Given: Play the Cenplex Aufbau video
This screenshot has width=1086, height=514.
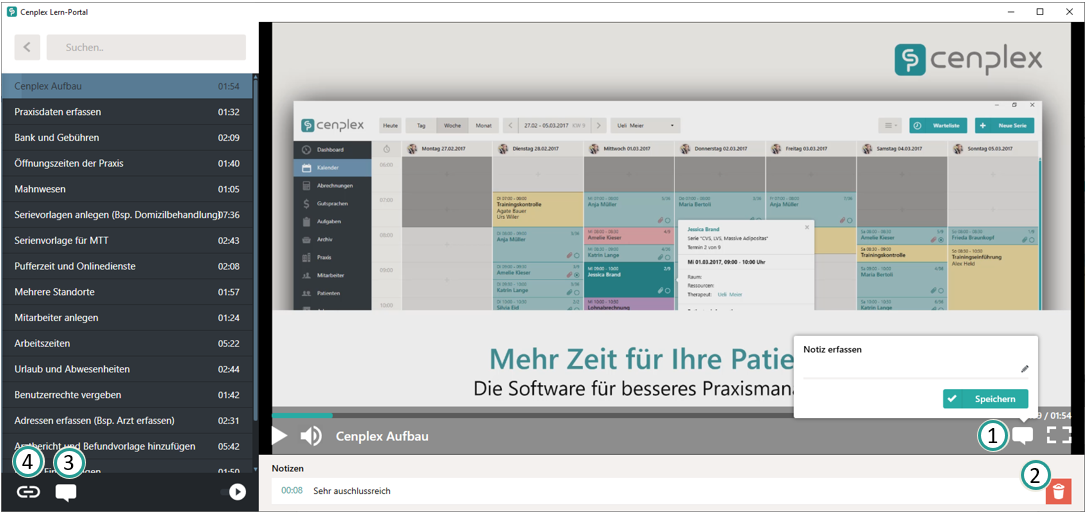Looking at the screenshot, I should (279, 436).
